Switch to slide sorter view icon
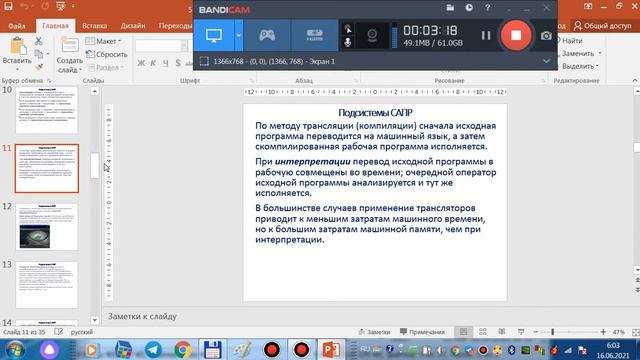The width and height of the screenshot is (640, 360). pyautogui.click(x=482, y=332)
